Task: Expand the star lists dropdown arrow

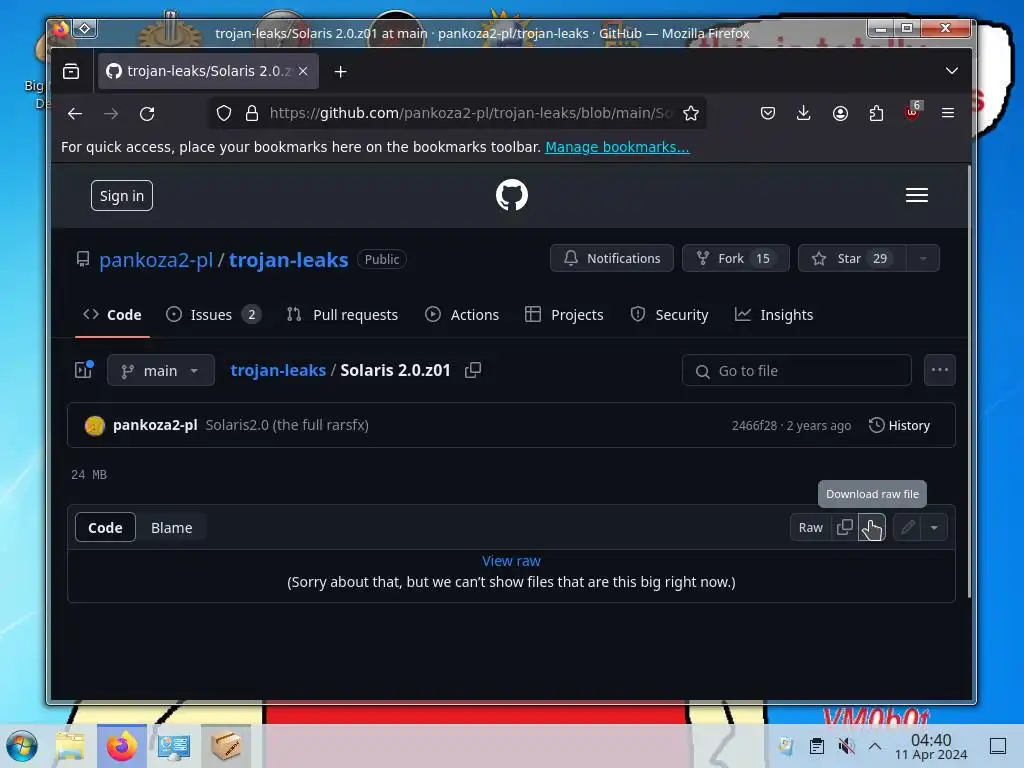Action: [923, 258]
